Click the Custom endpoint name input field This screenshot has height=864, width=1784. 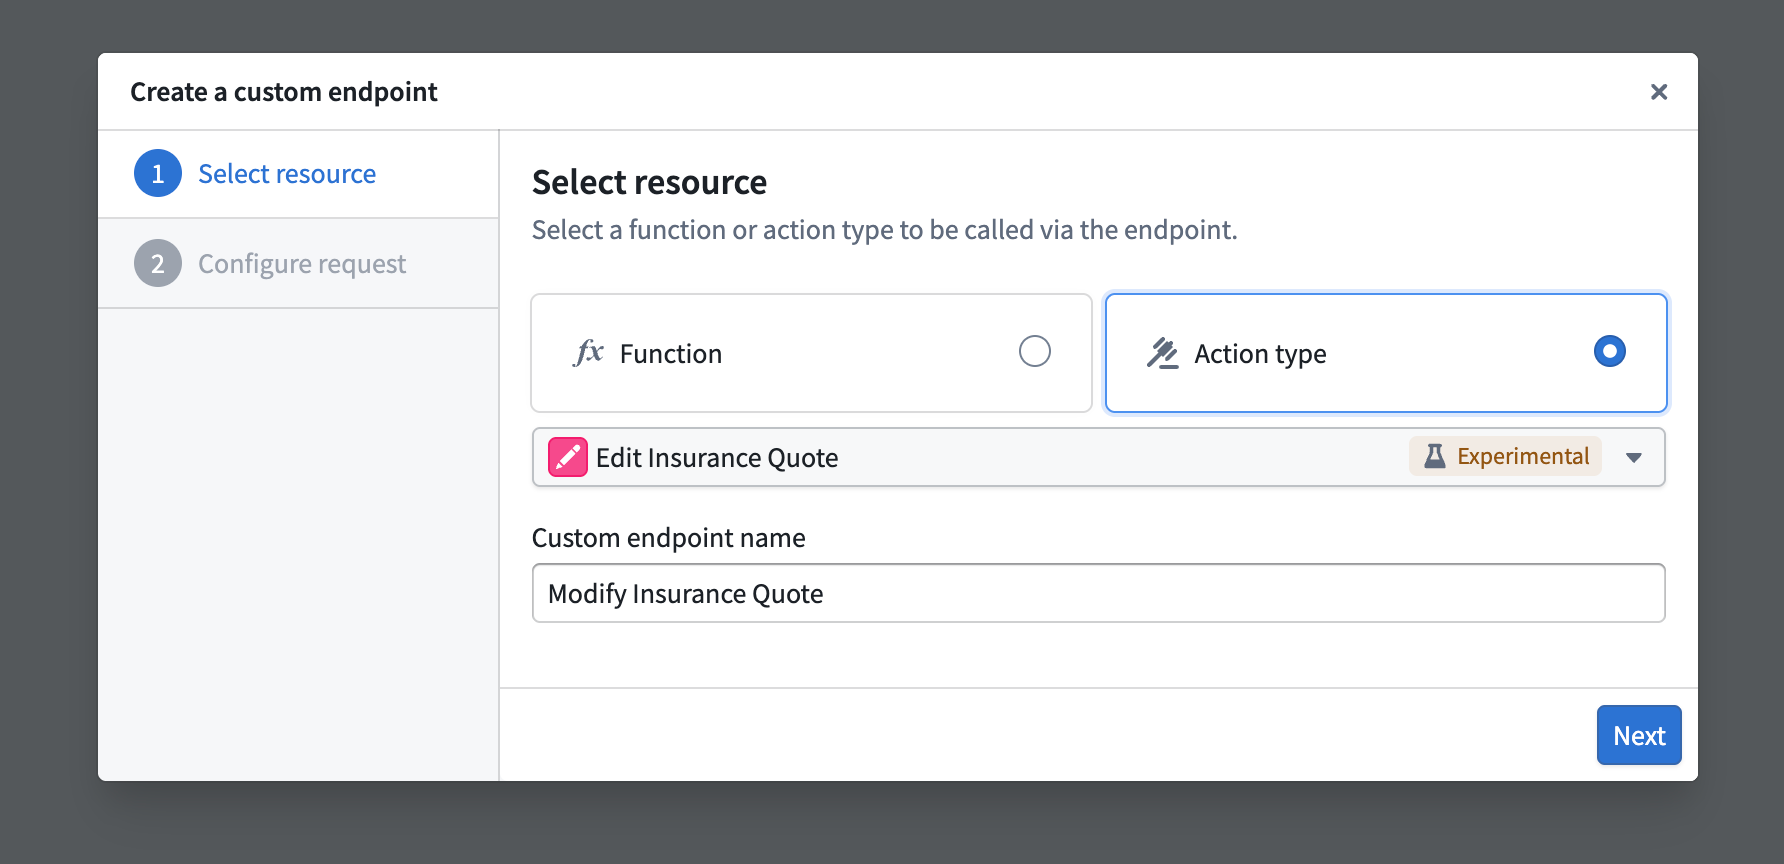1098,593
